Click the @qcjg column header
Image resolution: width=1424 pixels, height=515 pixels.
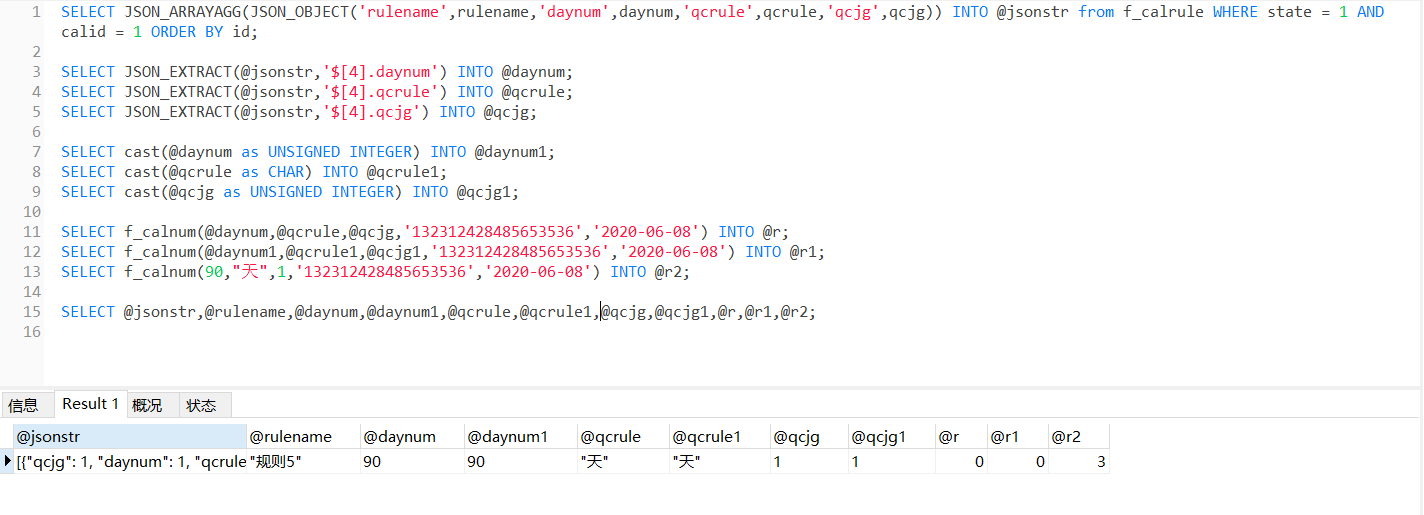click(808, 437)
